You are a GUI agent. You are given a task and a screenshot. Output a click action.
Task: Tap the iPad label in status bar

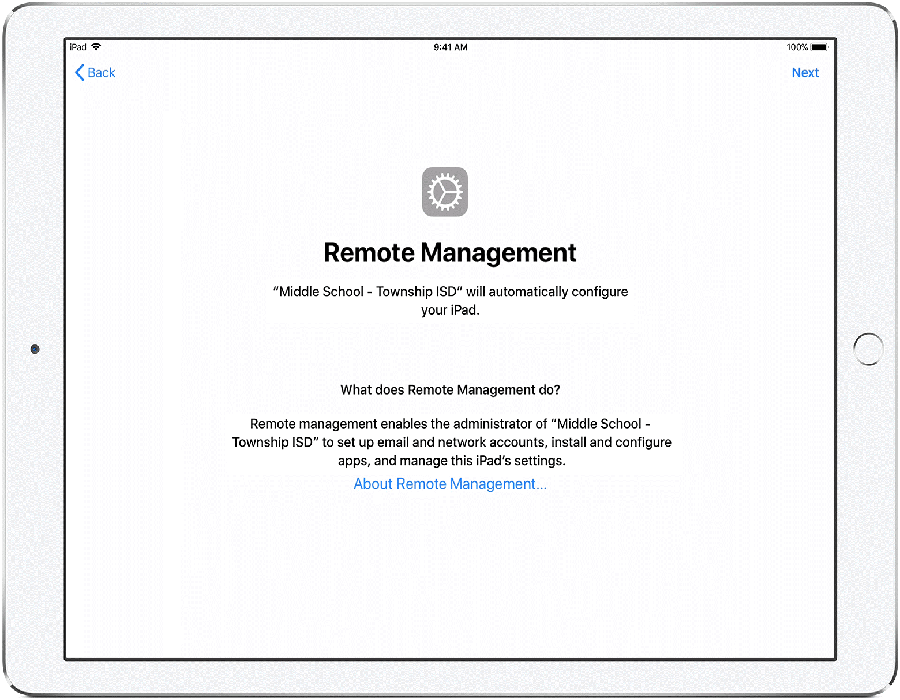(77, 47)
